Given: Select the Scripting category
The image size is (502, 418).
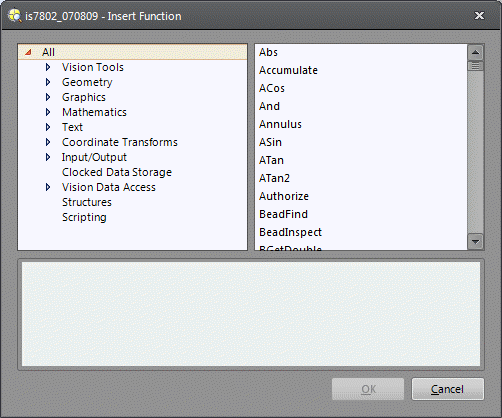Looking at the screenshot, I should point(84,217).
